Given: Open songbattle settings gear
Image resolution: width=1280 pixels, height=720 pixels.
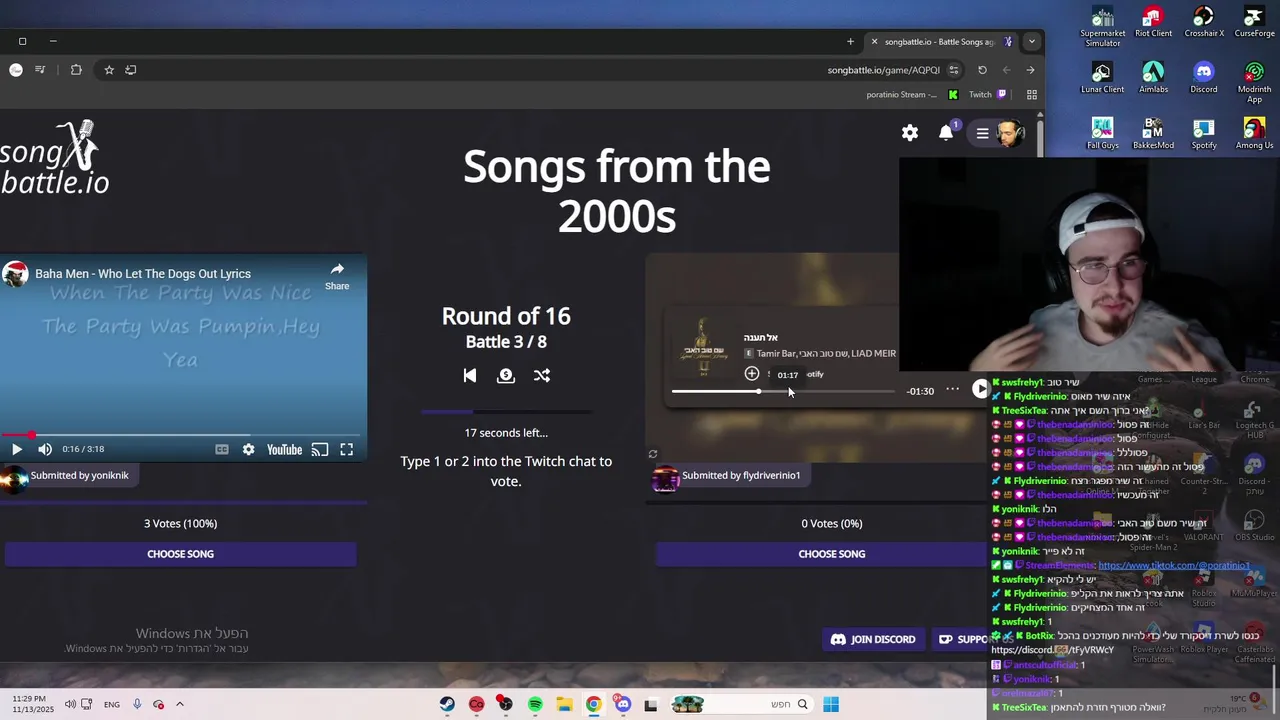Looking at the screenshot, I should (x=910, y=133).
